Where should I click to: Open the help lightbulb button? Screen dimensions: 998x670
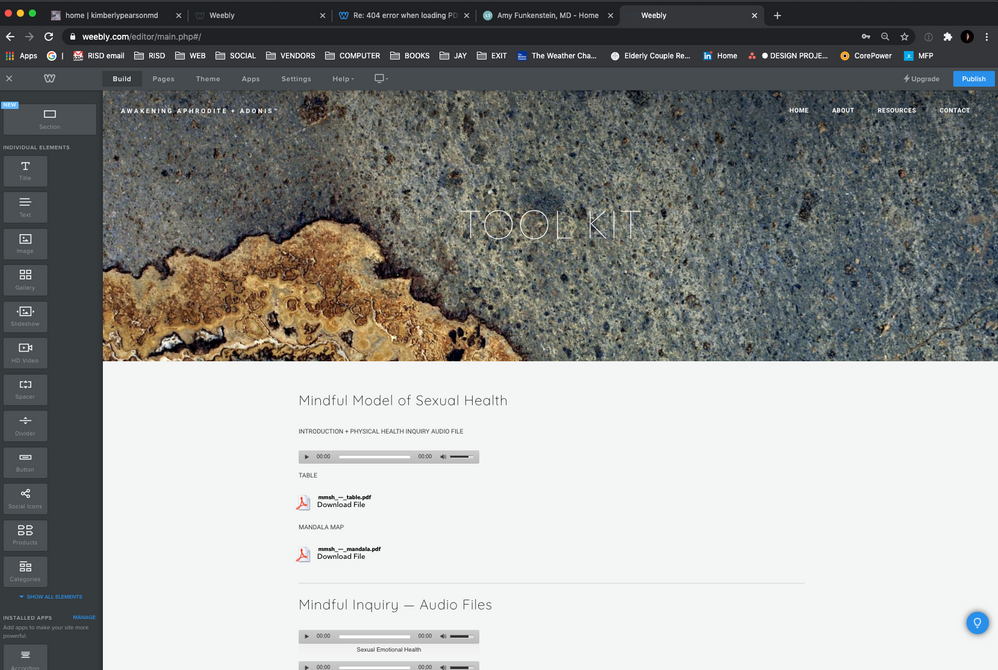coord(977,622)
